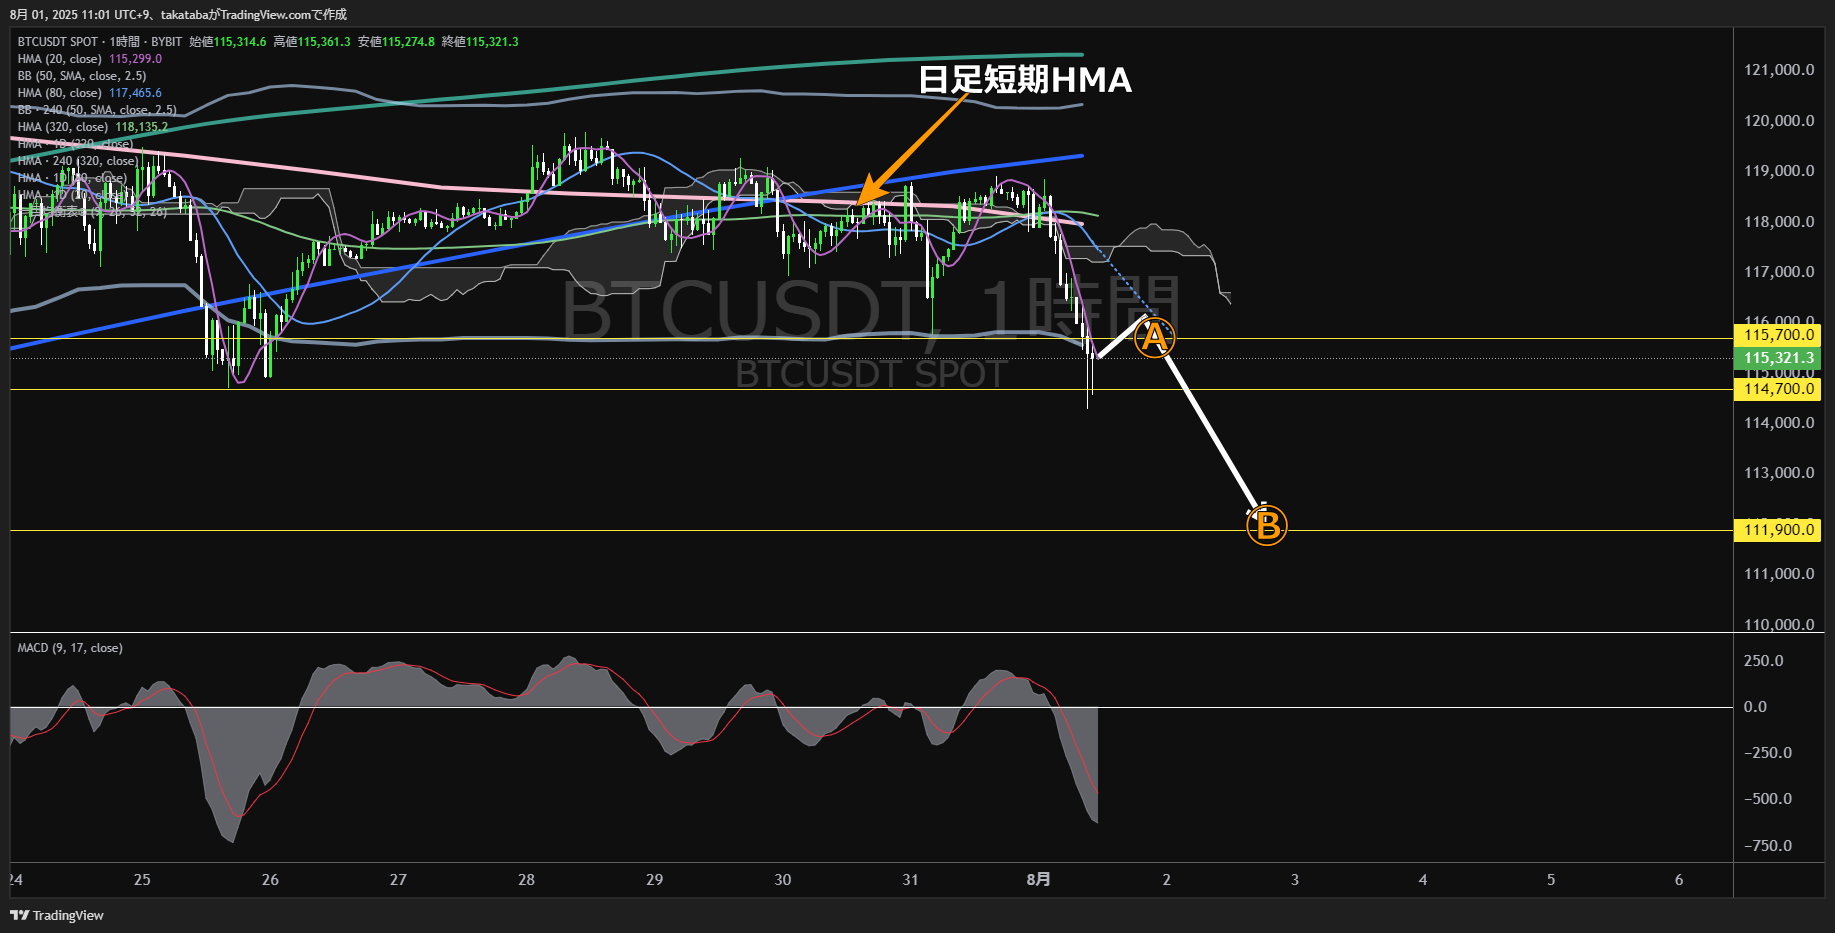Image resolution: width=1835 pixels, height=933 pixels.
Task: Click the HMA 80 value 117,465.6
Action: (136, 93)
